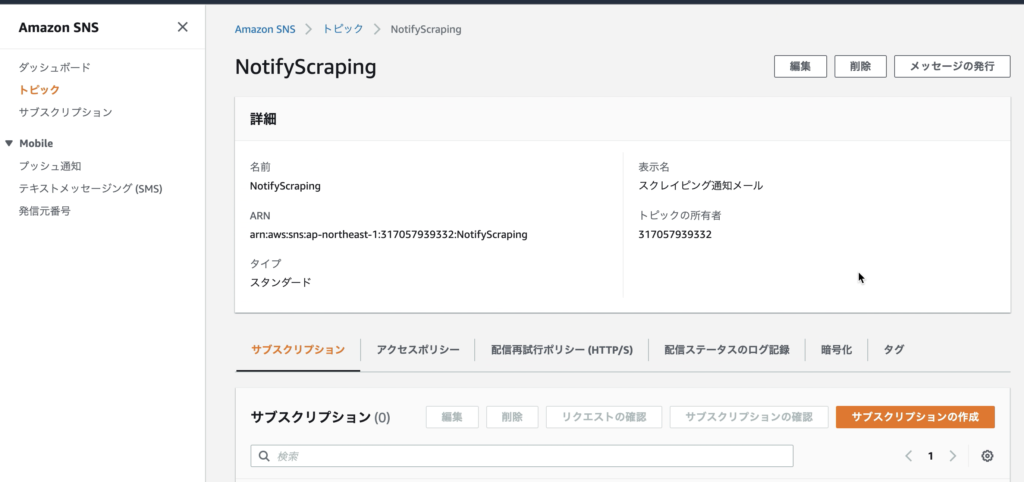Open テキストメッセージング (SMS) in sidebar

(90, 189)
